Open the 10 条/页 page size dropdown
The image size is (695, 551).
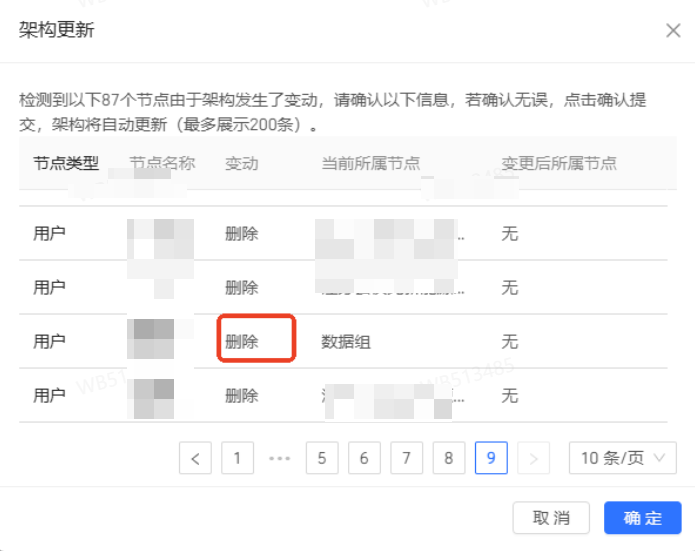pos(622,459)
